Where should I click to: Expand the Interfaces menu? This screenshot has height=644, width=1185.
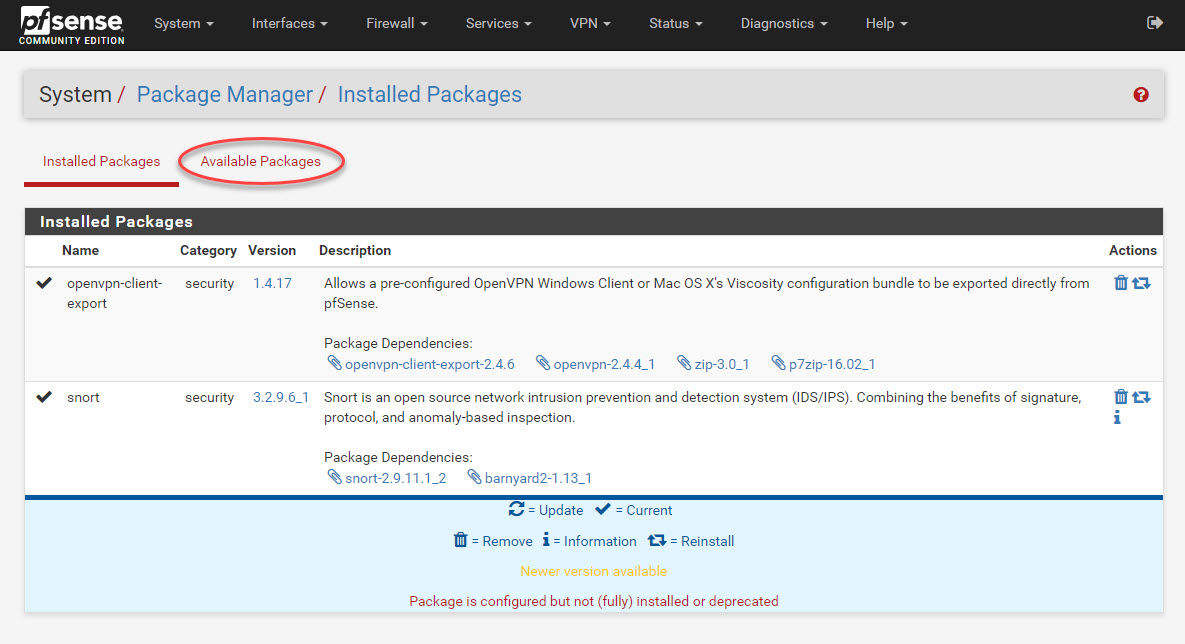(289, 23)
